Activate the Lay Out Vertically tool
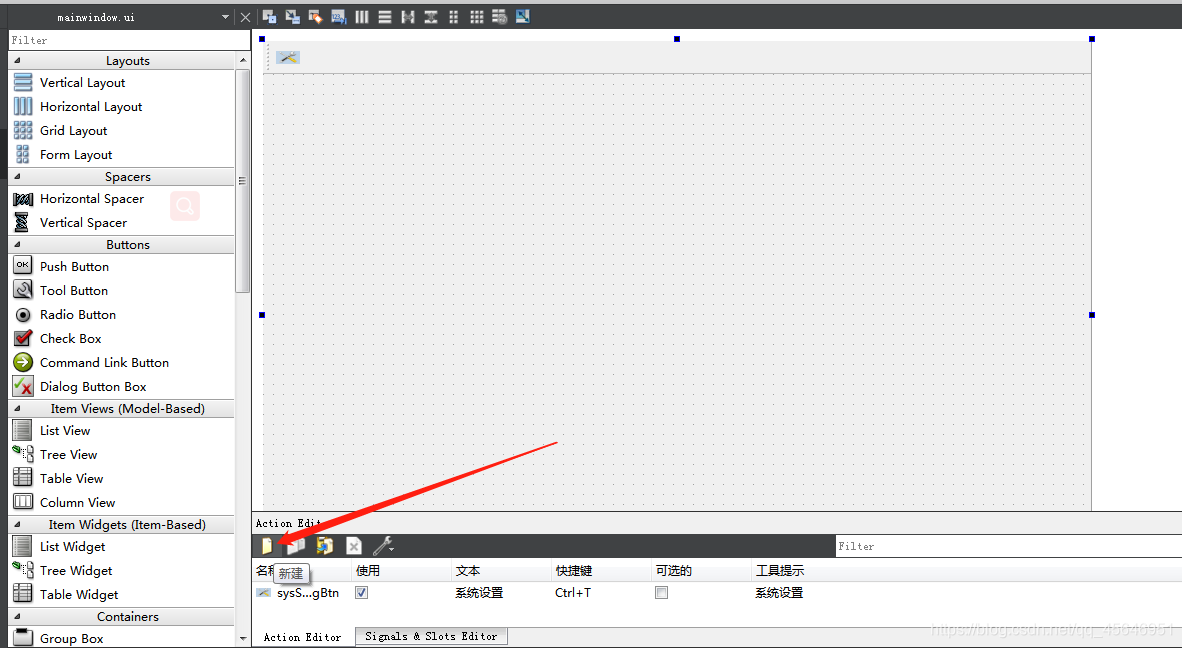 (x=385, y=16)
